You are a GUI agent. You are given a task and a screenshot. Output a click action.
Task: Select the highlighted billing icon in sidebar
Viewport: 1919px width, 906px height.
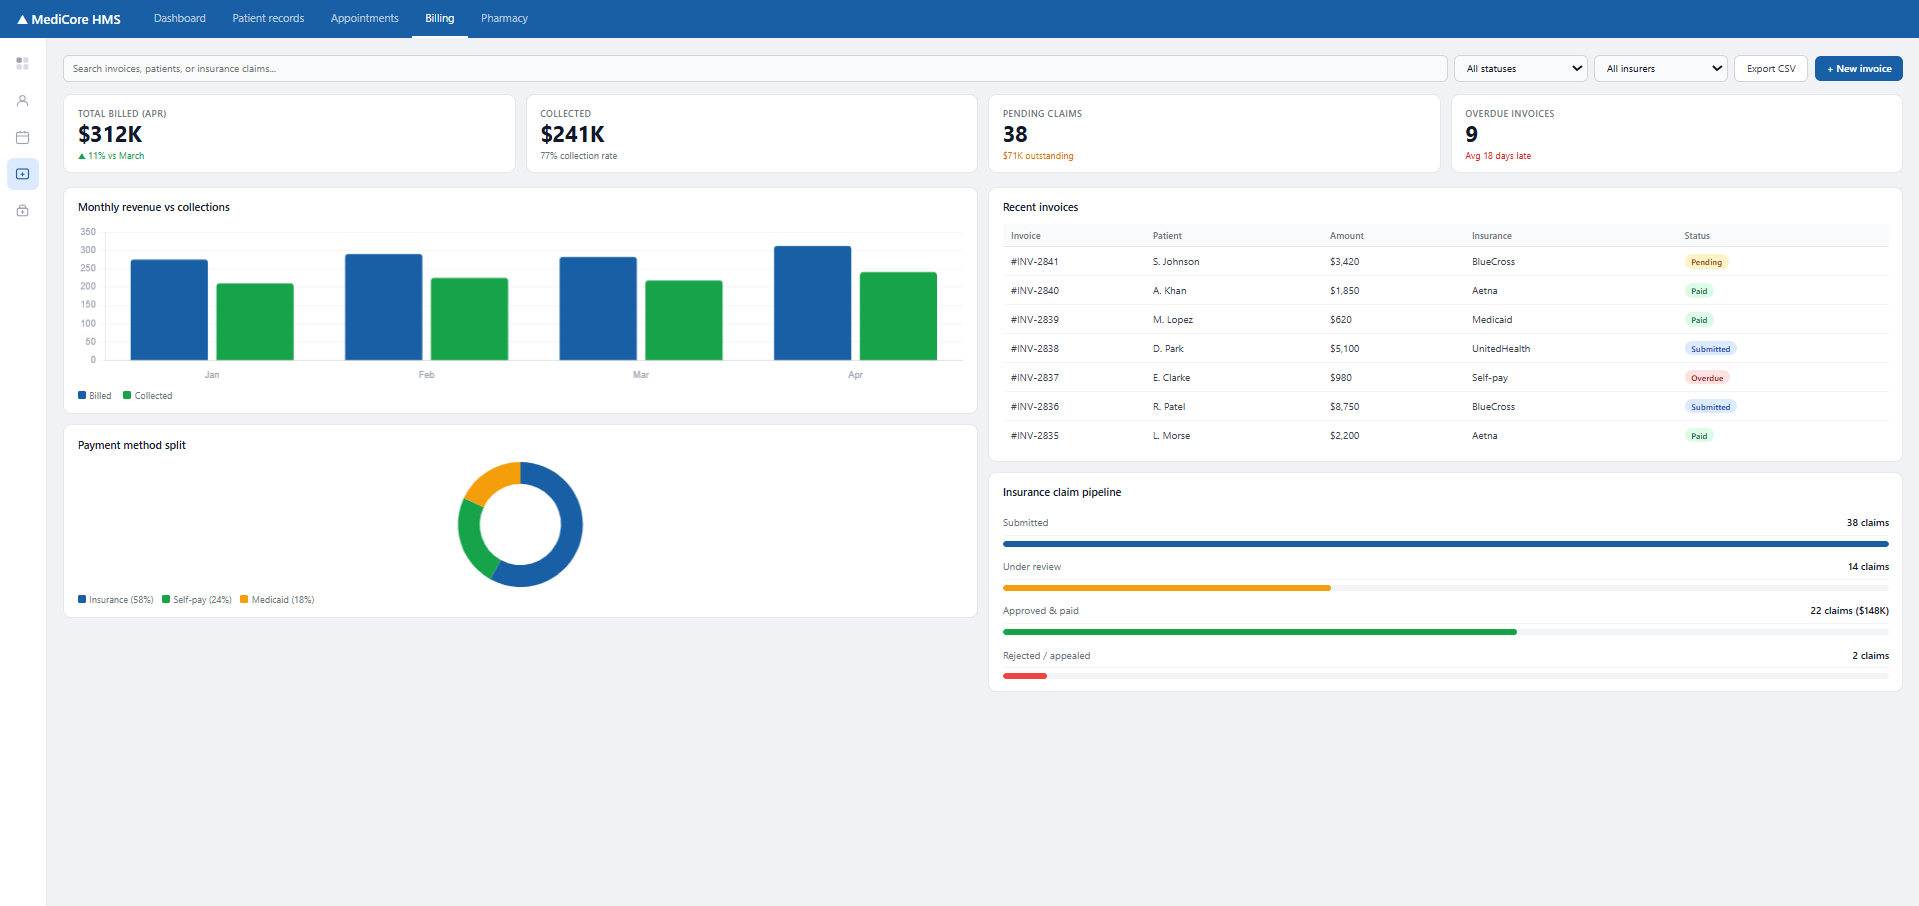22,174
